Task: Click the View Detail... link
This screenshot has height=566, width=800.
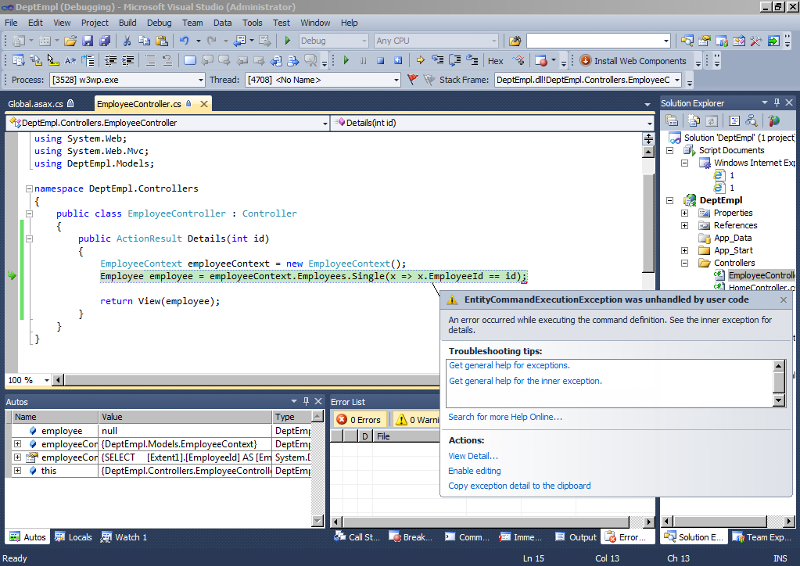Action: (473, 456)
